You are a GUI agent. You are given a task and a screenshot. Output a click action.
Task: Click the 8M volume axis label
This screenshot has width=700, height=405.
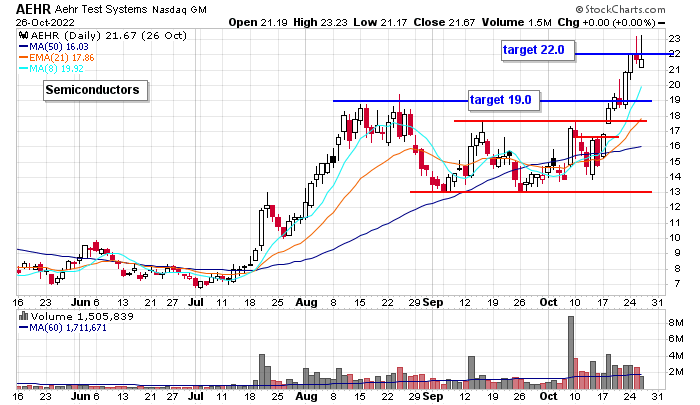pyautogui.click(x=675, y=323)
